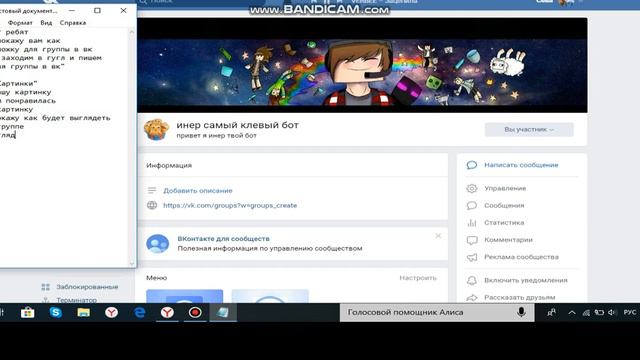Open Skype from taskbar
The image size is (640, 360).
56,313
